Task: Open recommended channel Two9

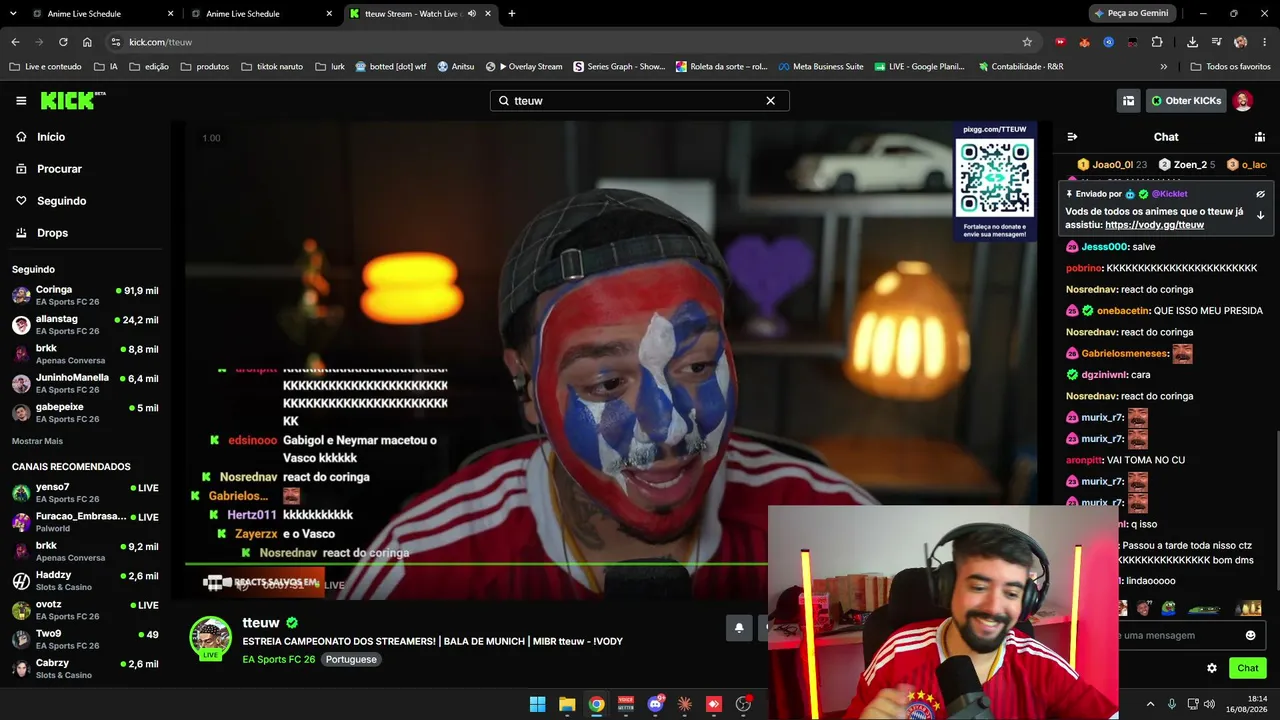Action: 85,639
